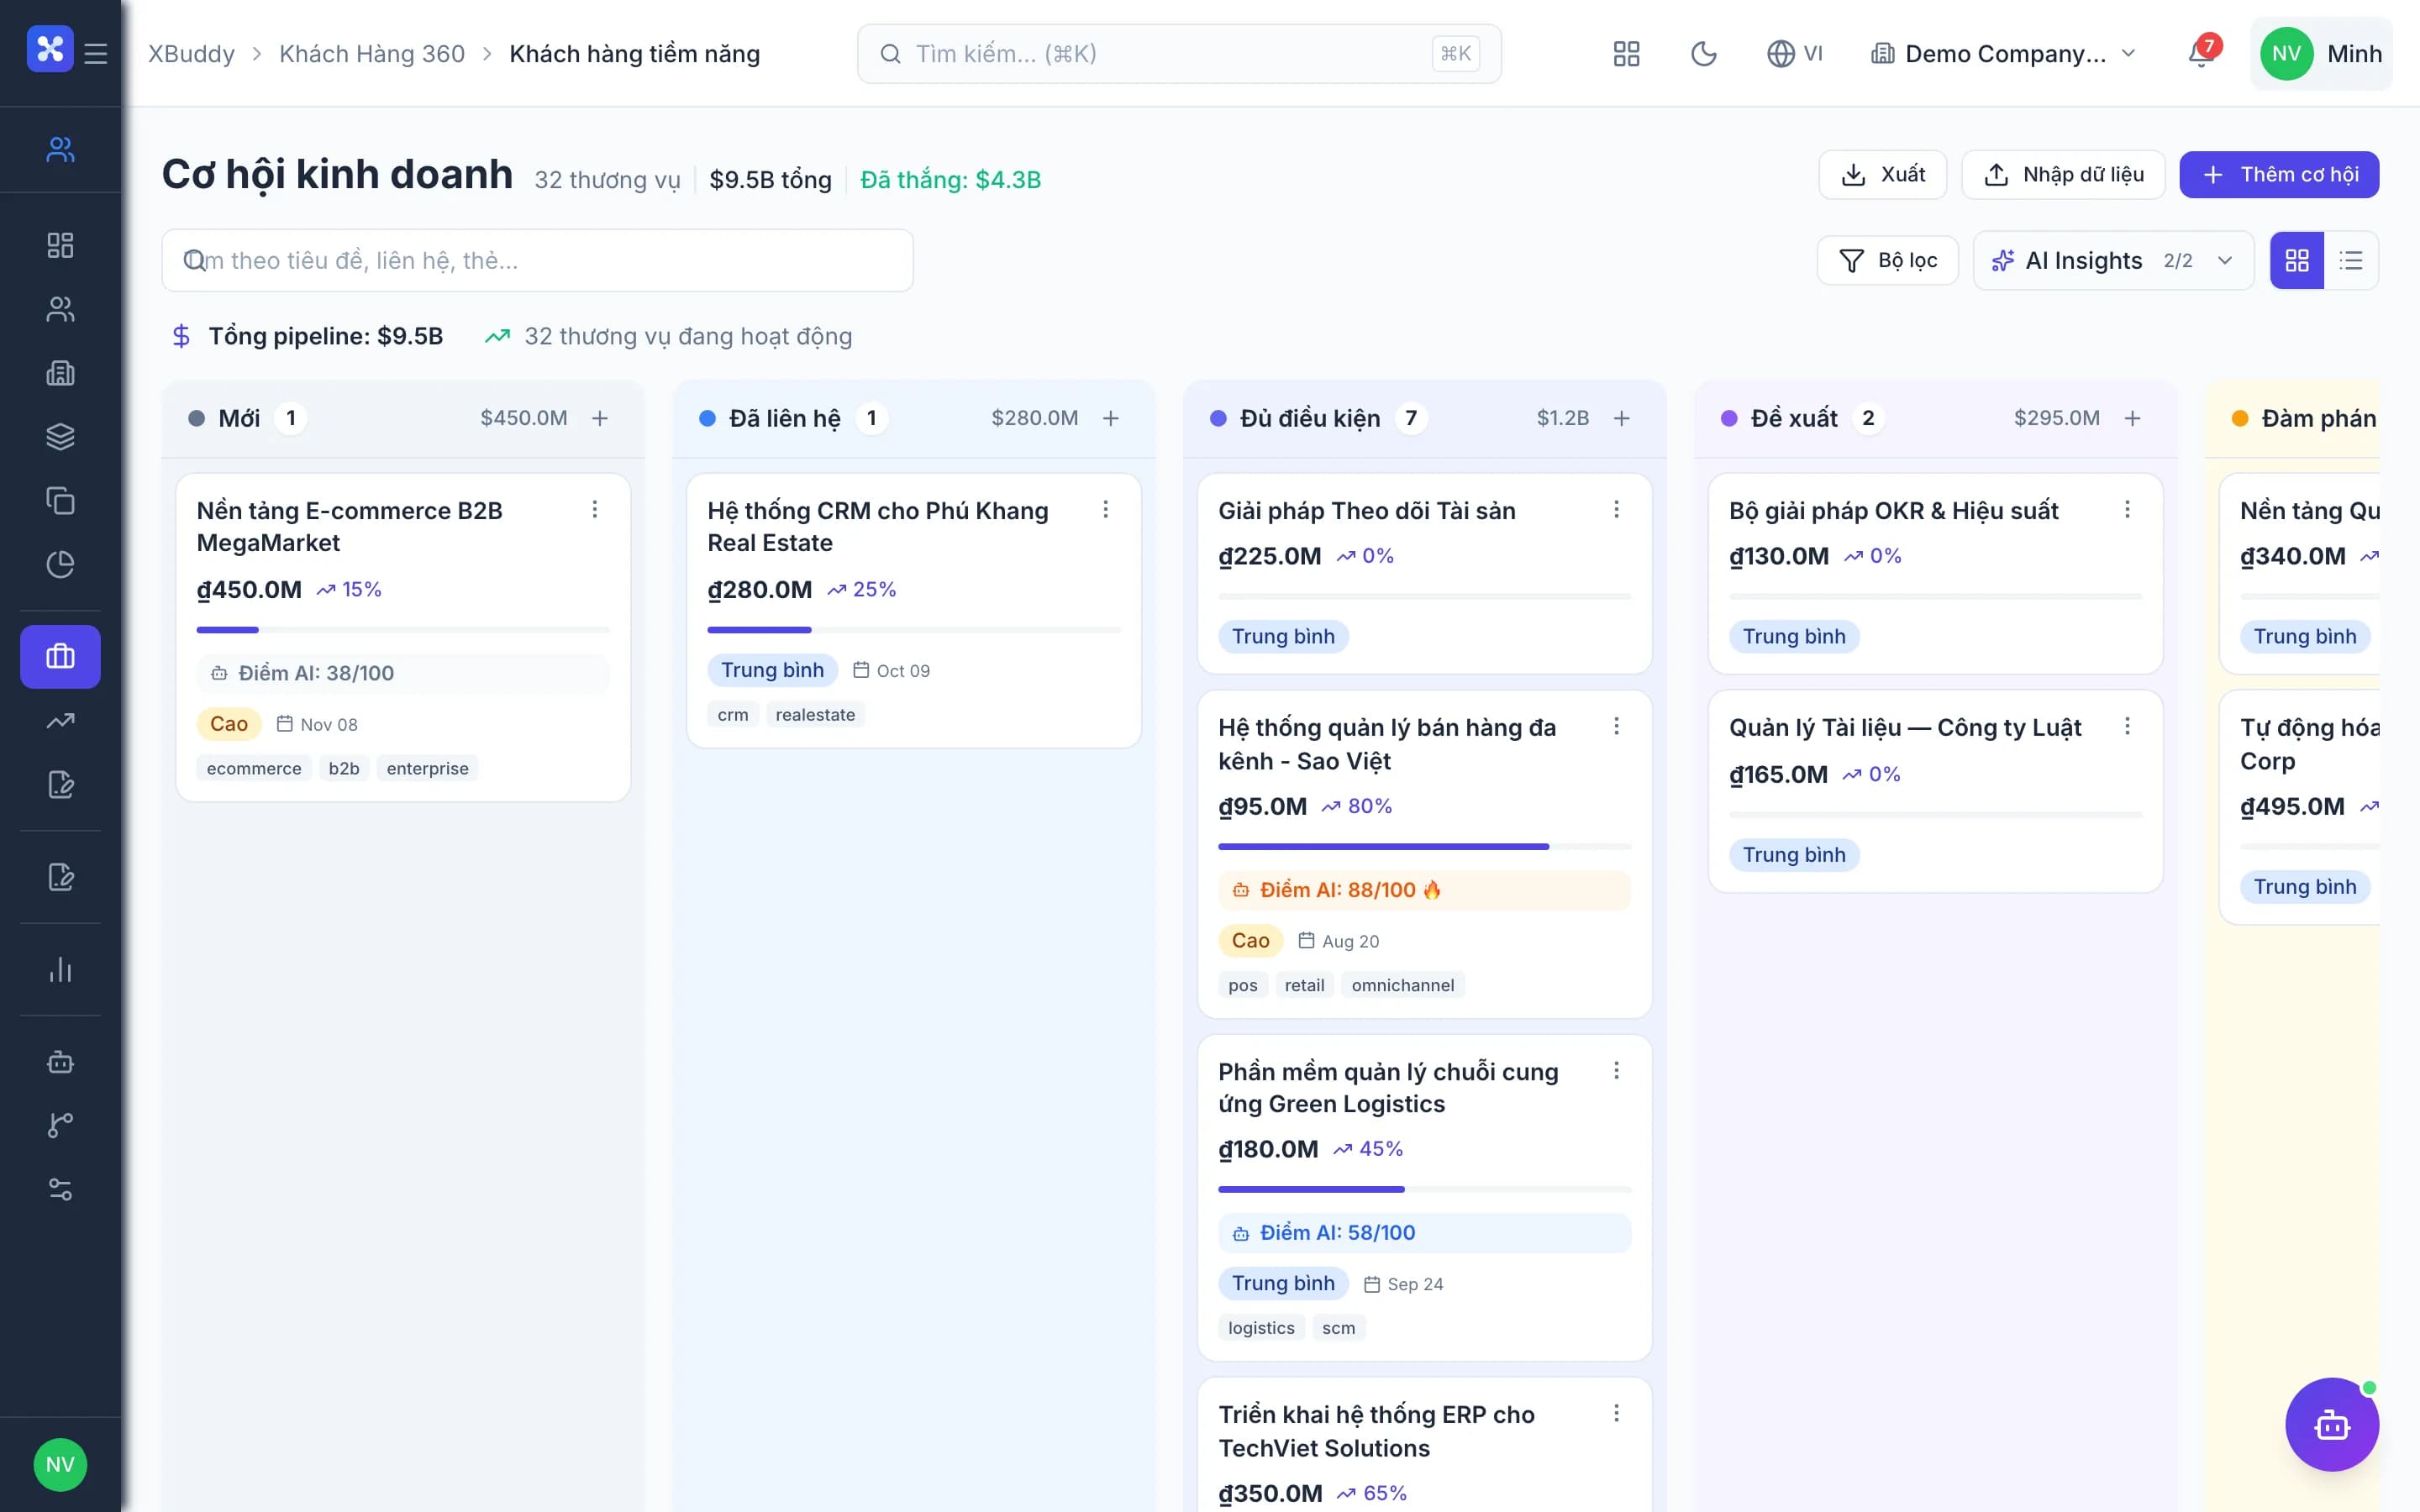The width and height of the screenshot is (2420, 1512).
Task: Add a deal to Đủ điều kiện column
Action: coord(1622,418)
